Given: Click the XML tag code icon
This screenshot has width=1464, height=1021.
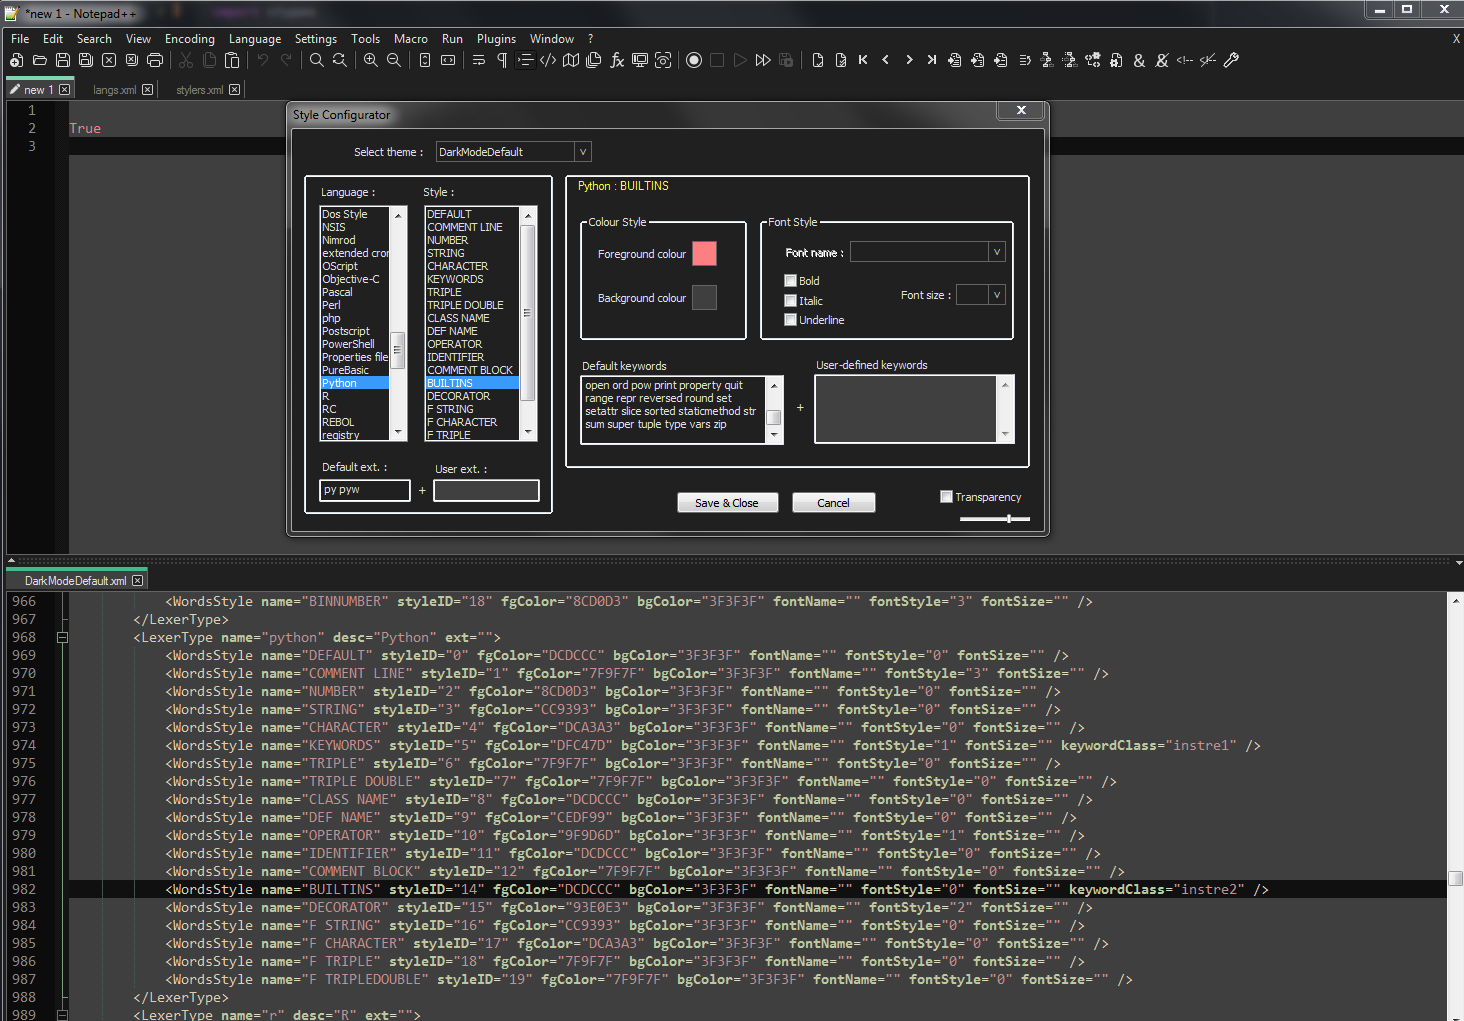Looking at the screenshot, I should pyautogui.click(x=548, y=60).
